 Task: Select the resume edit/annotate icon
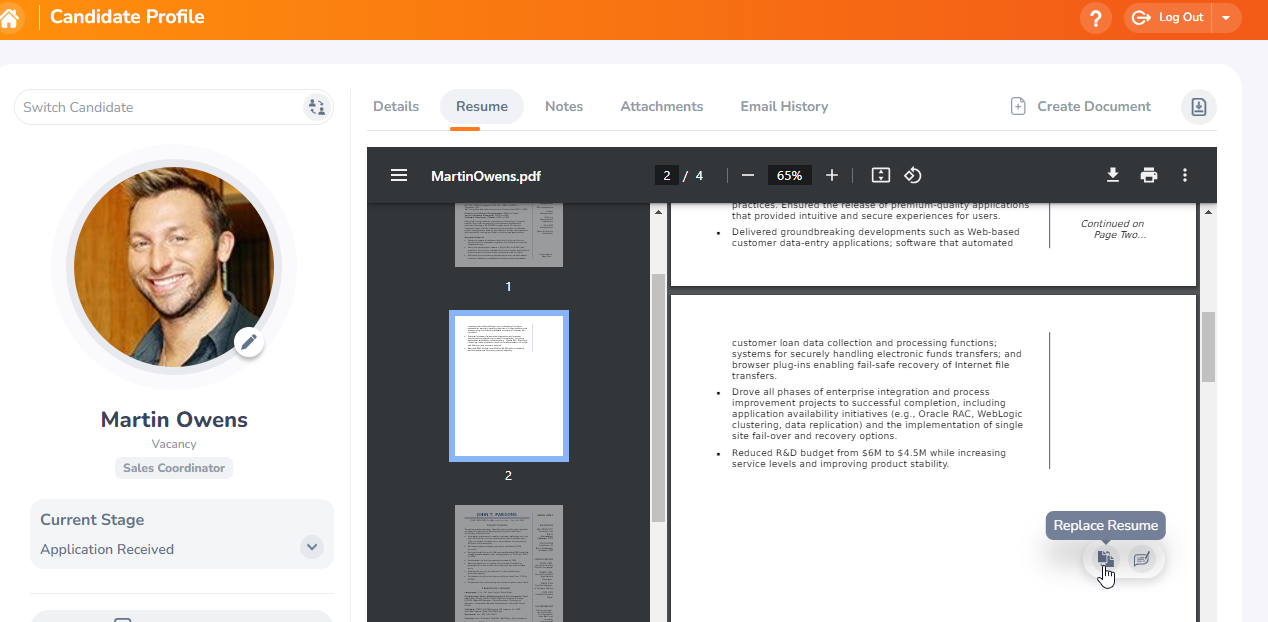1142,559
